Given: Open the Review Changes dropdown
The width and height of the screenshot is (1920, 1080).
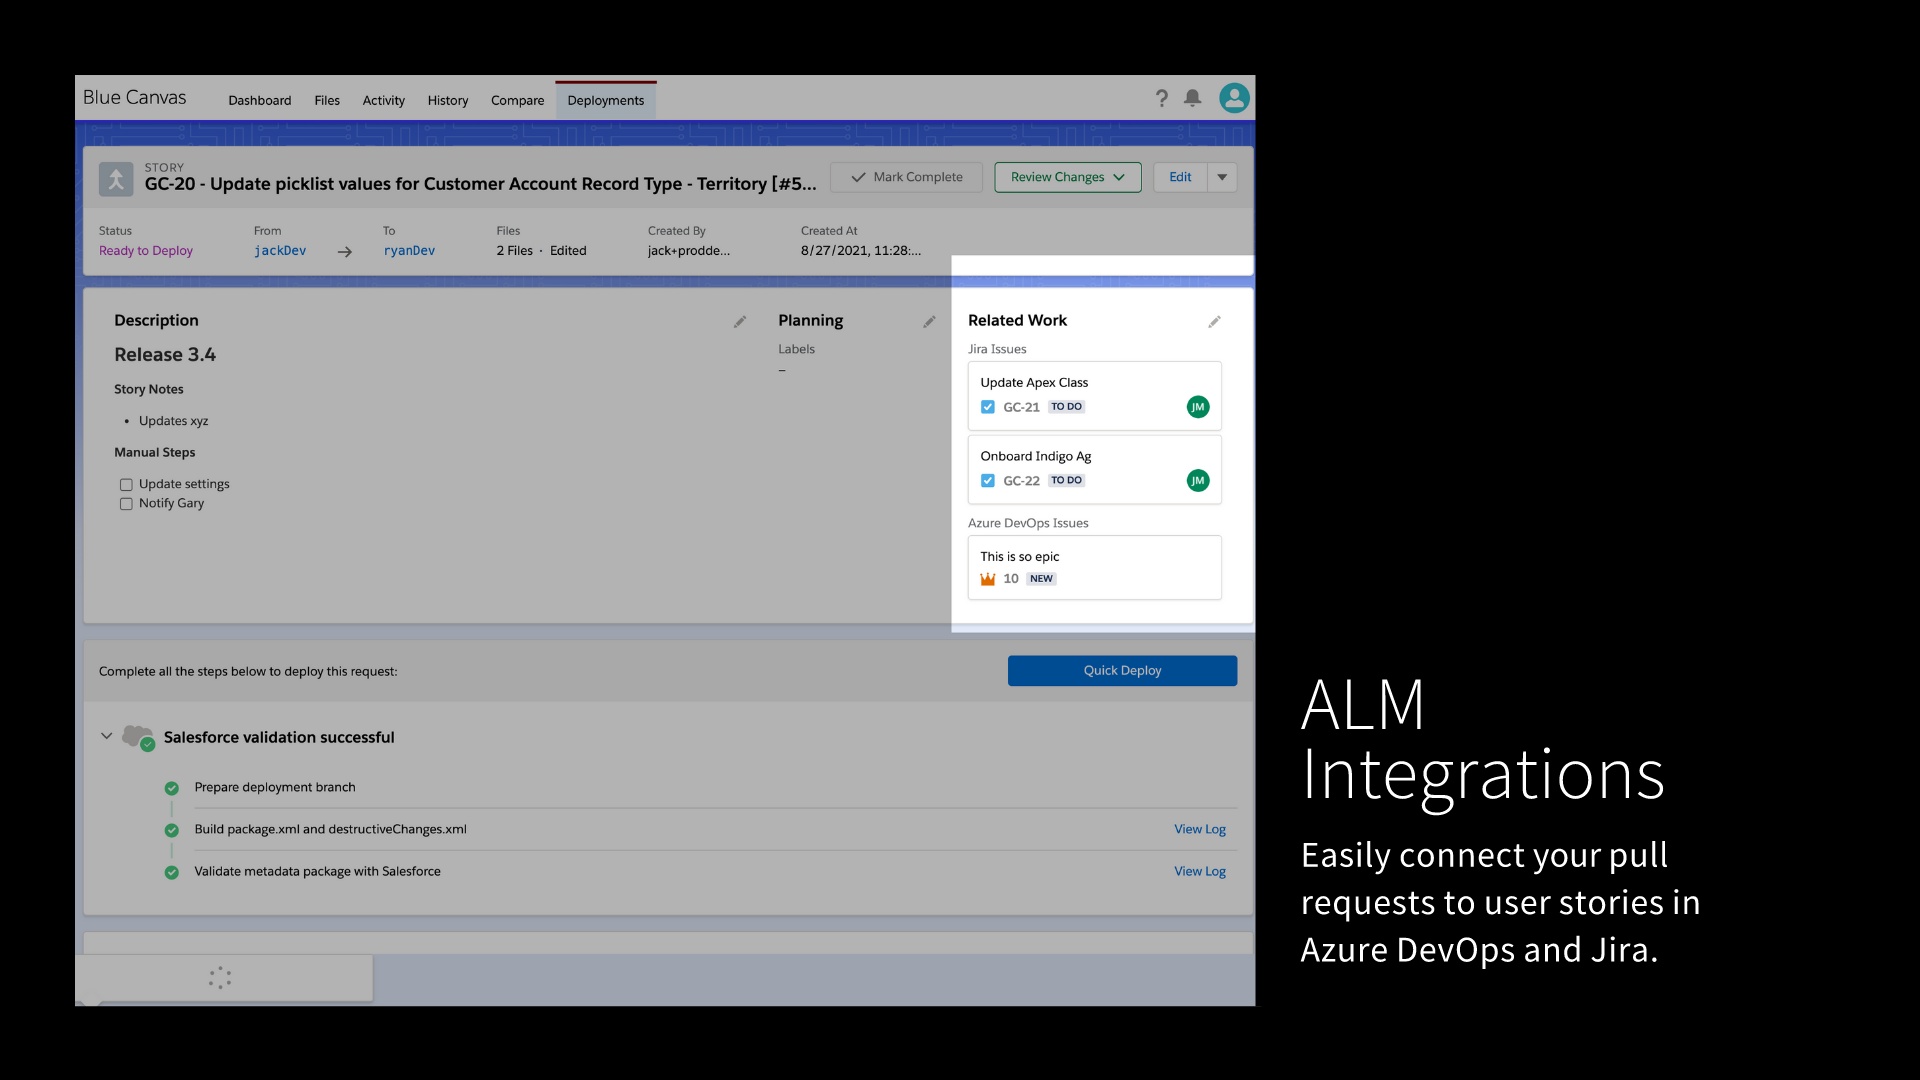Looking at the screenshot, I should (1066, 177).
